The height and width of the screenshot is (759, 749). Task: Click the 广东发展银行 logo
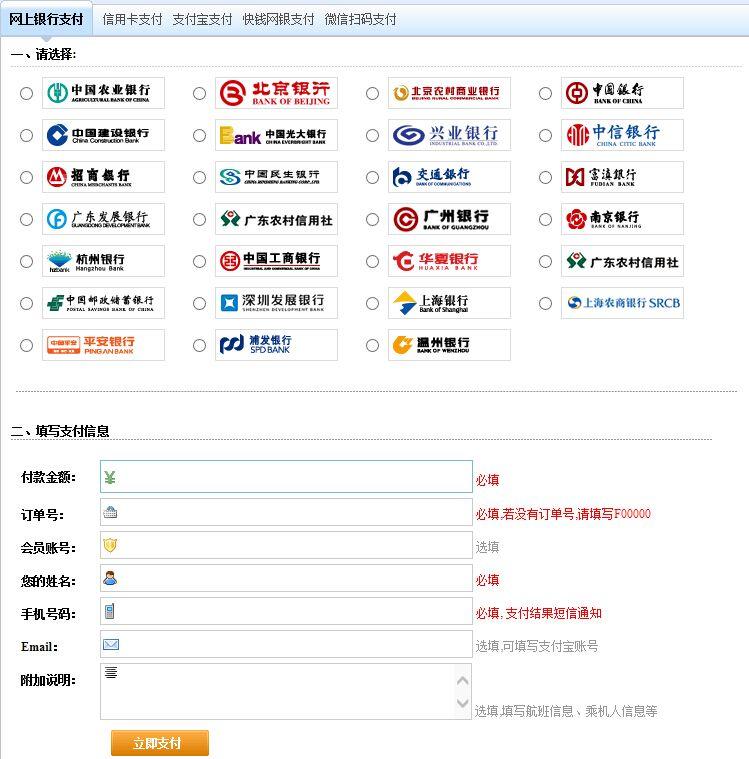(x=103, y=219)
